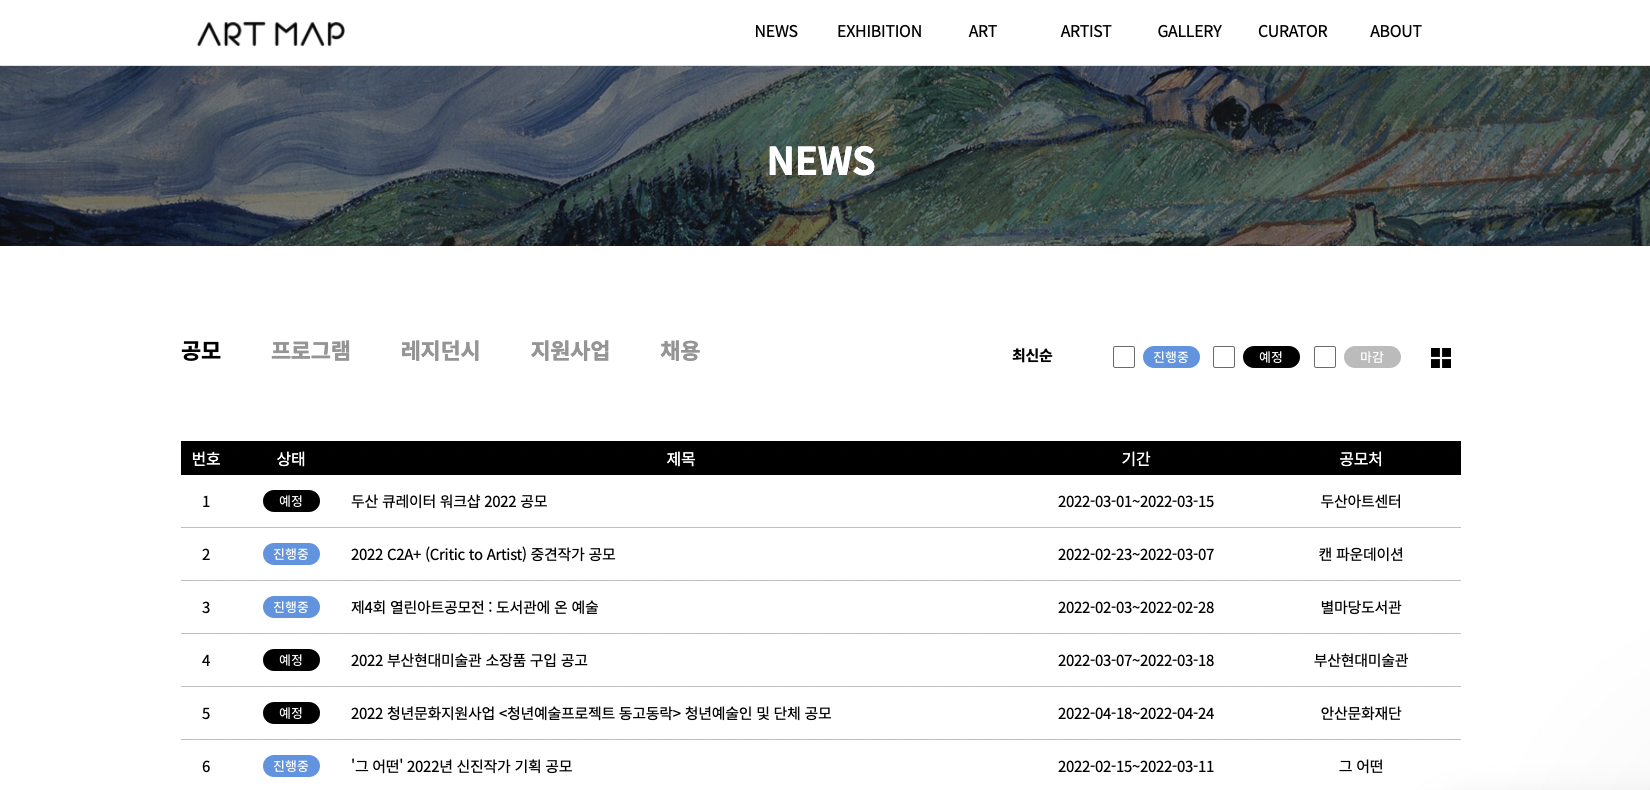This screenshot has width=1650, height=790.
Task: Open the ABOUT menu
Action: (1395, 31)
